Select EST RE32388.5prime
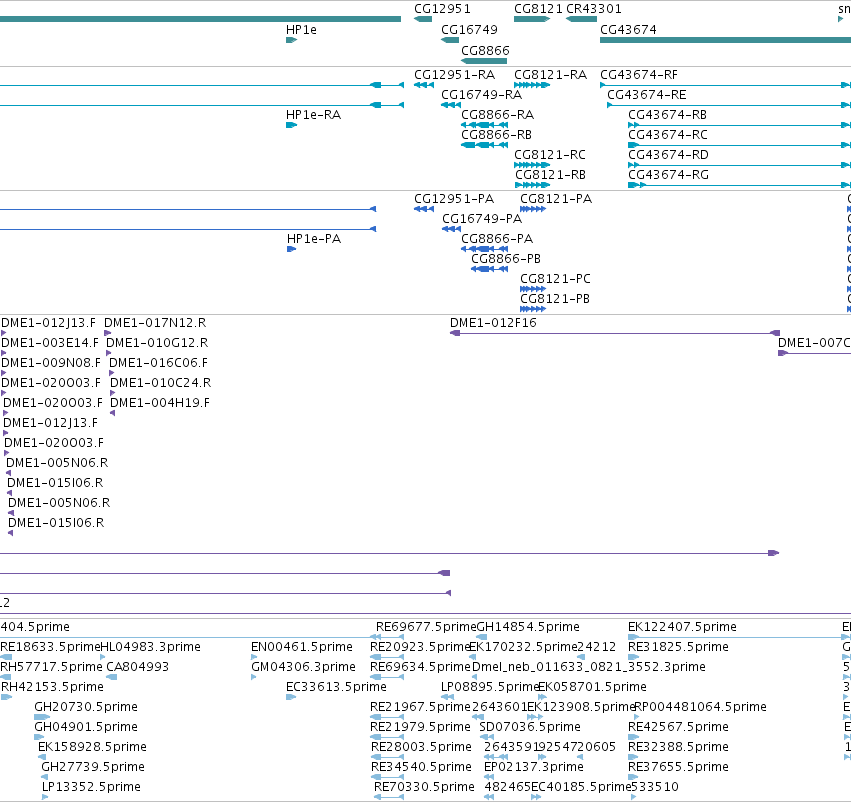 pos(678,747)
